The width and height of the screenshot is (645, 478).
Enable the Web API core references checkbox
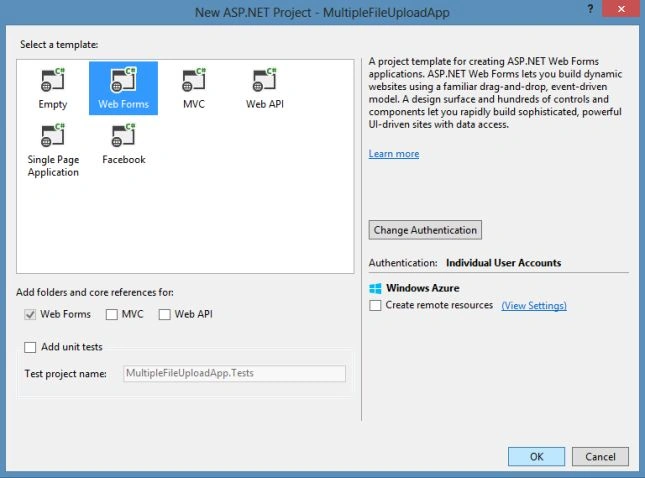165,315
